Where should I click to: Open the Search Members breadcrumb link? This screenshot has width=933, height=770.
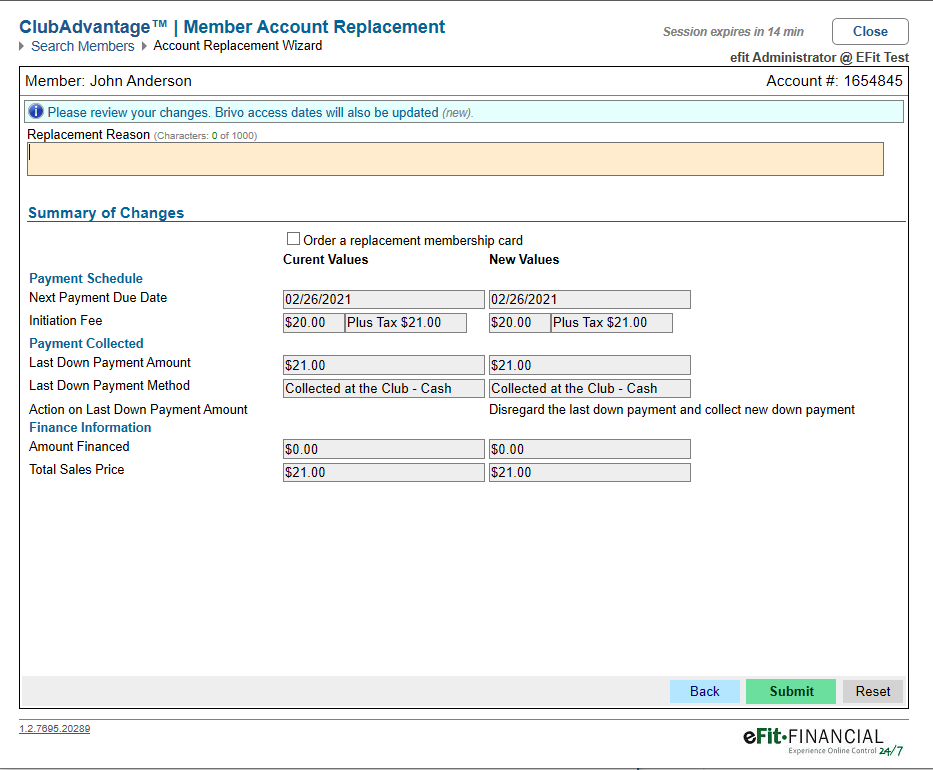tap(83, 46)
